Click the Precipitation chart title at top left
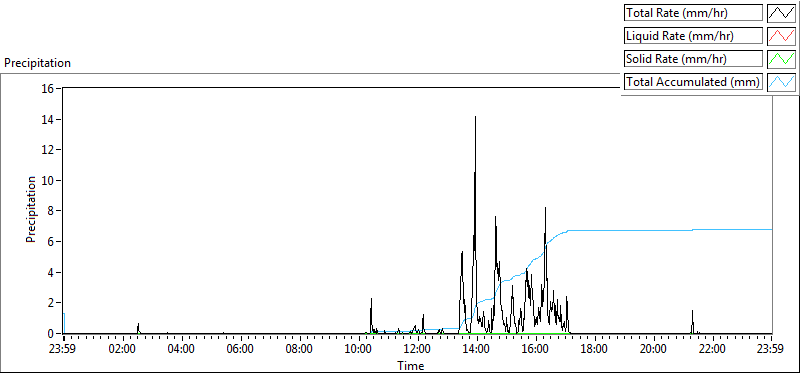 click(x=37, y=63)
